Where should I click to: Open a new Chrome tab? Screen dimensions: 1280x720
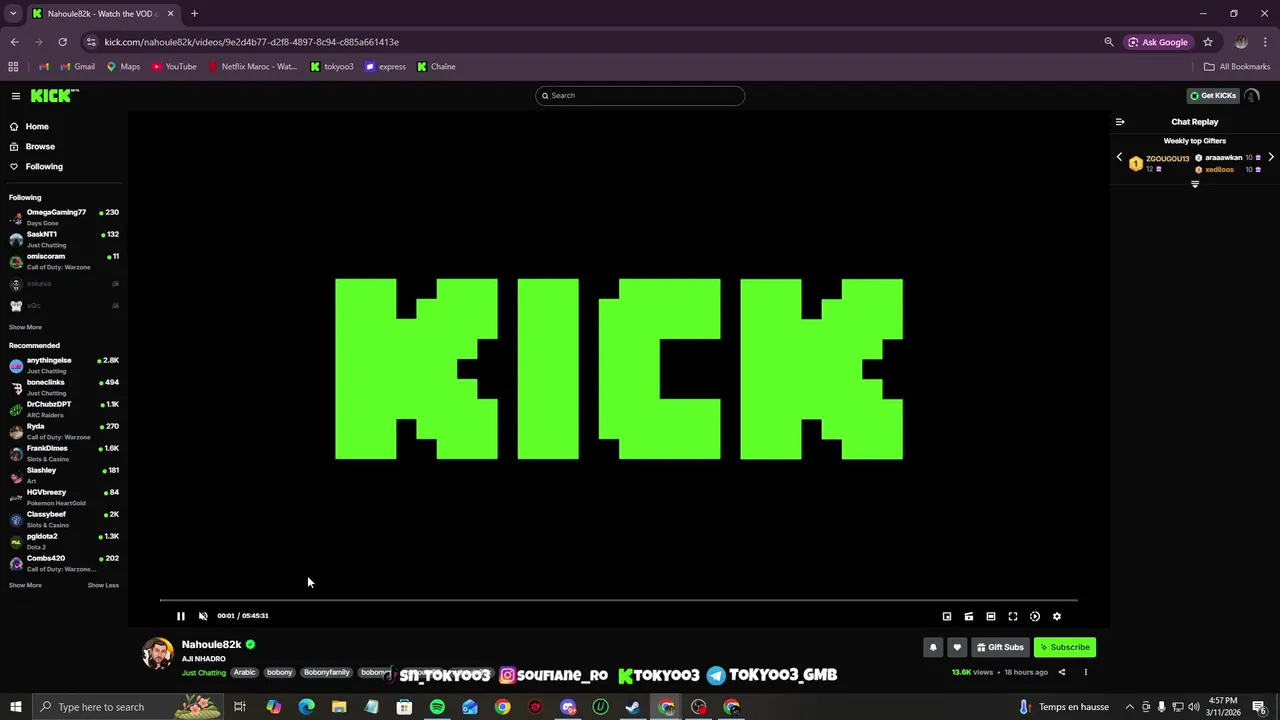194,14
